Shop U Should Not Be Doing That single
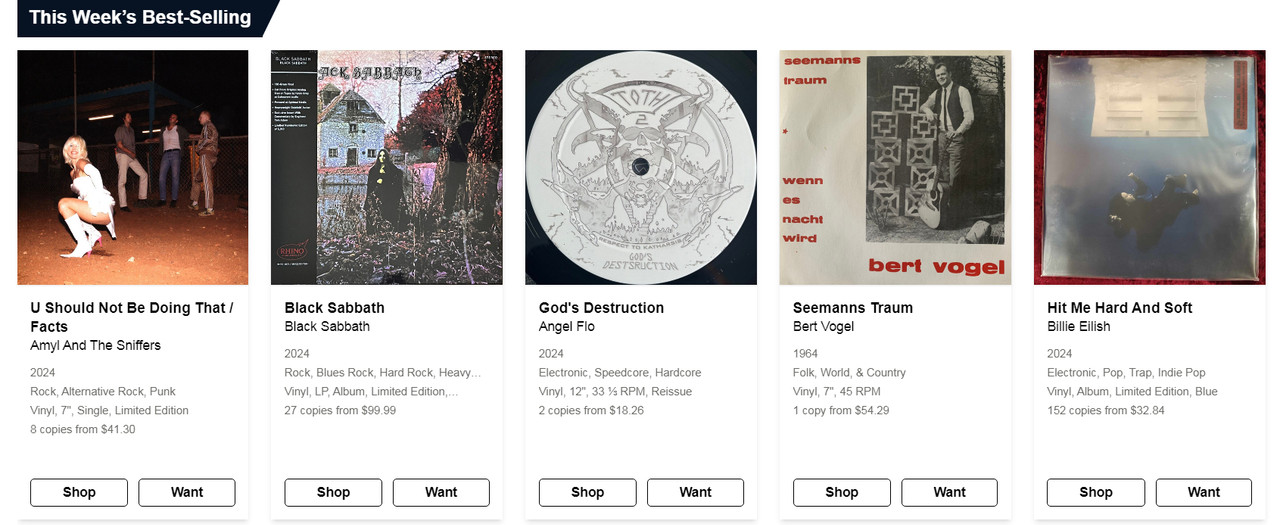This screenshot has width=1280, height=525. [x=79, y=492]
